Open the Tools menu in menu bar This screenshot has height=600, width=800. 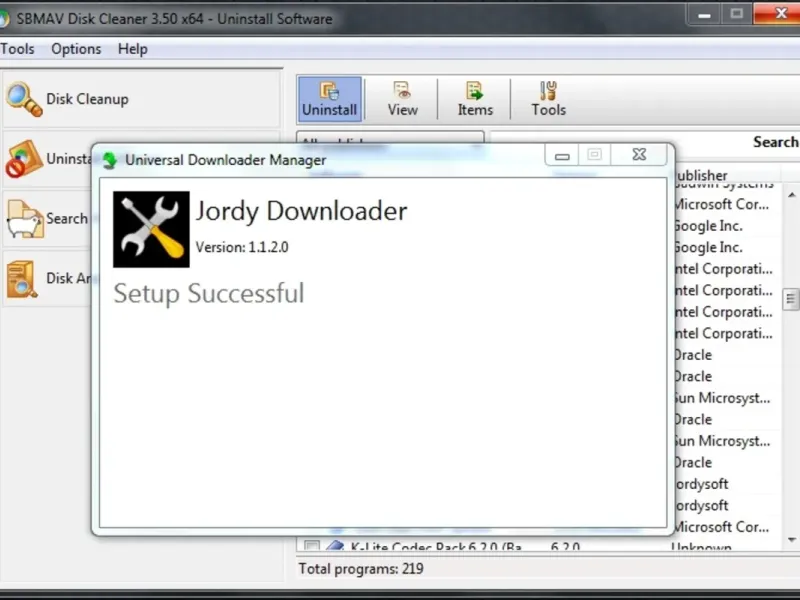coord(17,49)
